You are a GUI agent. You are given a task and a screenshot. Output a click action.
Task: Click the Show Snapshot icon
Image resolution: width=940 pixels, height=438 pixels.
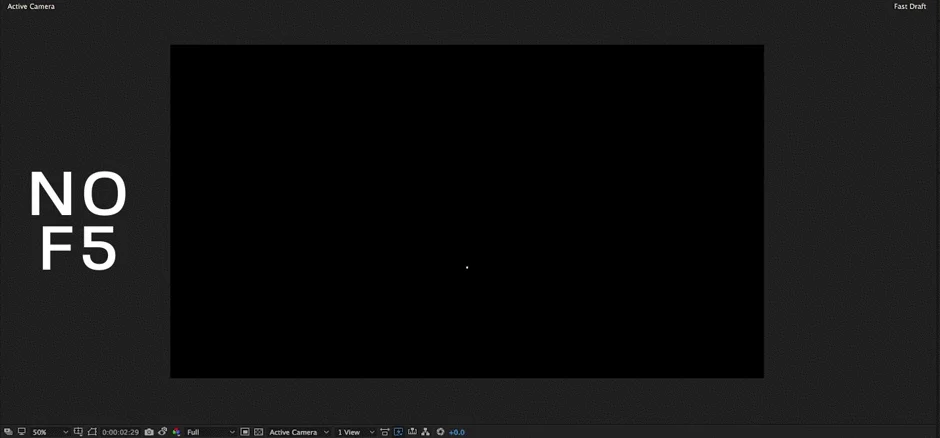[162, 431]
